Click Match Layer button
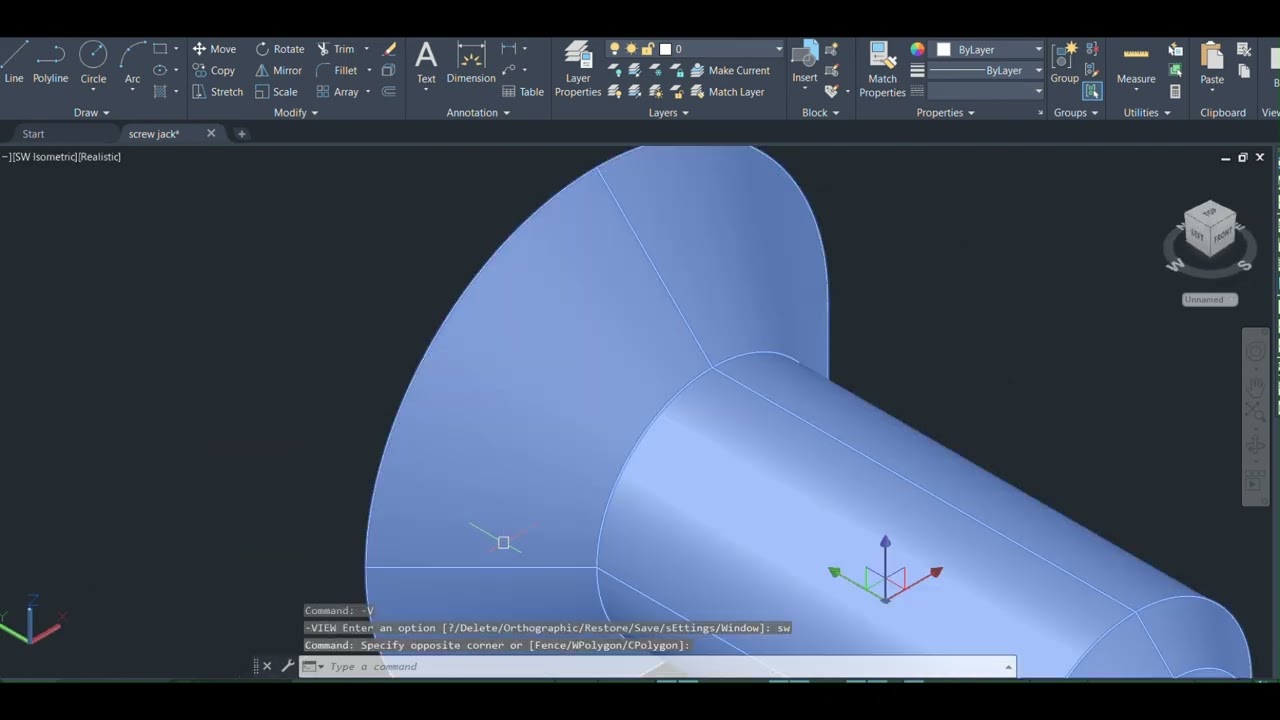The image size is (1280, 720). pos(727,91)
